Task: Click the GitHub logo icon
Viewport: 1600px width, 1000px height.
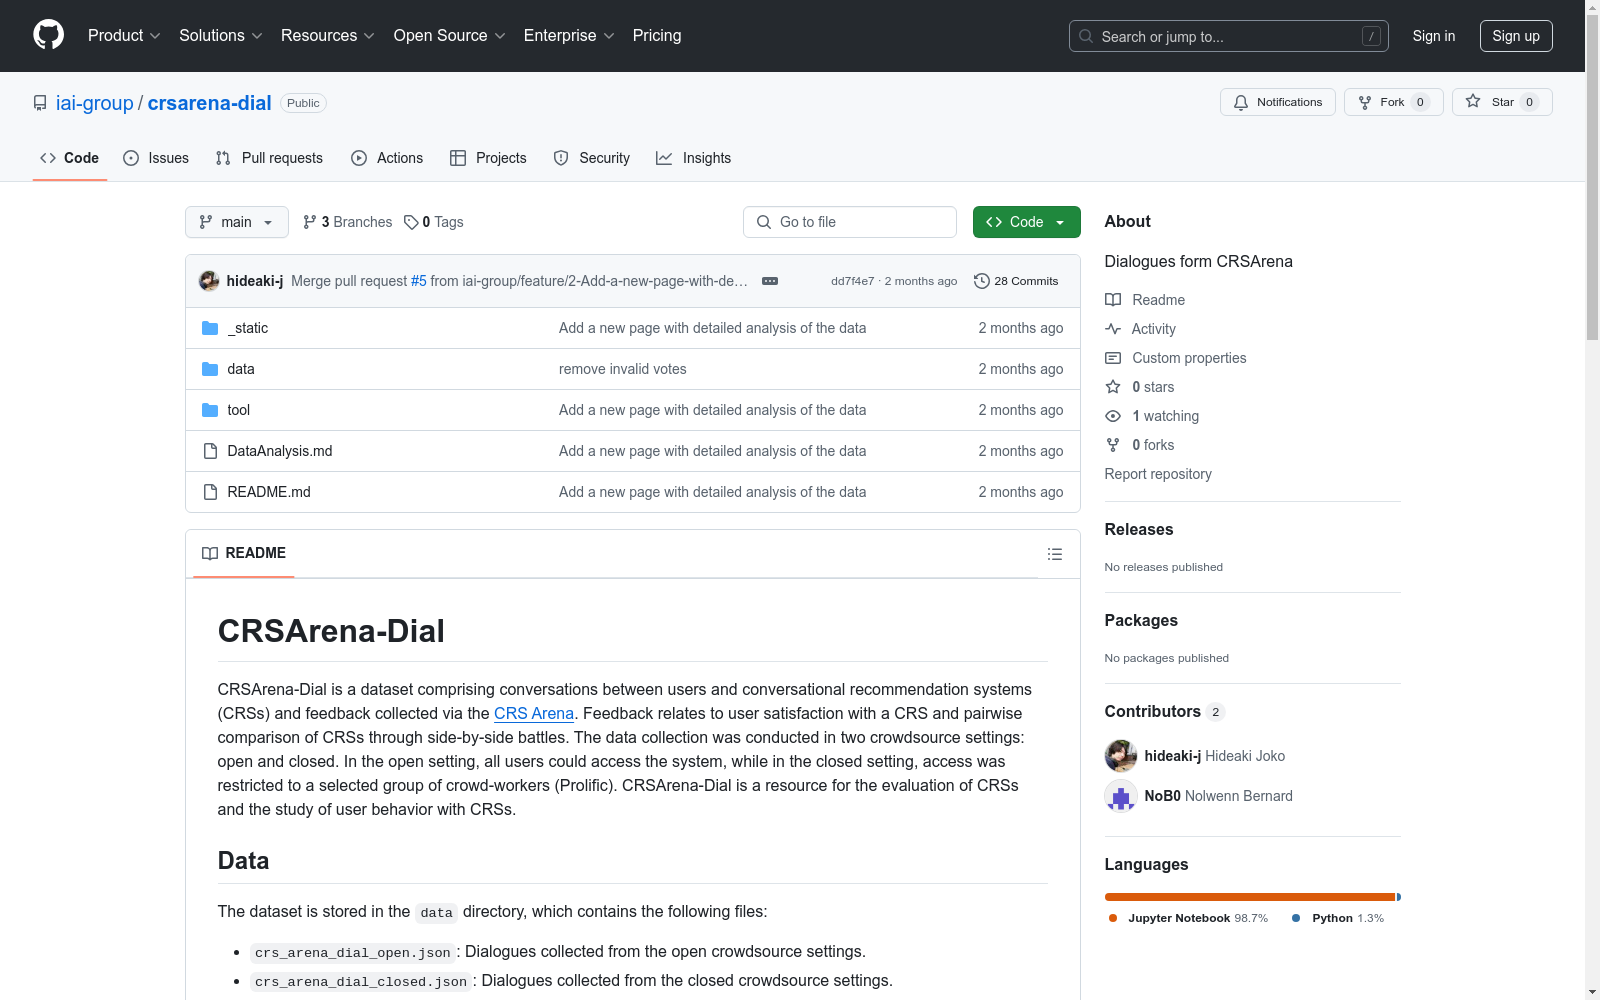Action: coord(48,35)
